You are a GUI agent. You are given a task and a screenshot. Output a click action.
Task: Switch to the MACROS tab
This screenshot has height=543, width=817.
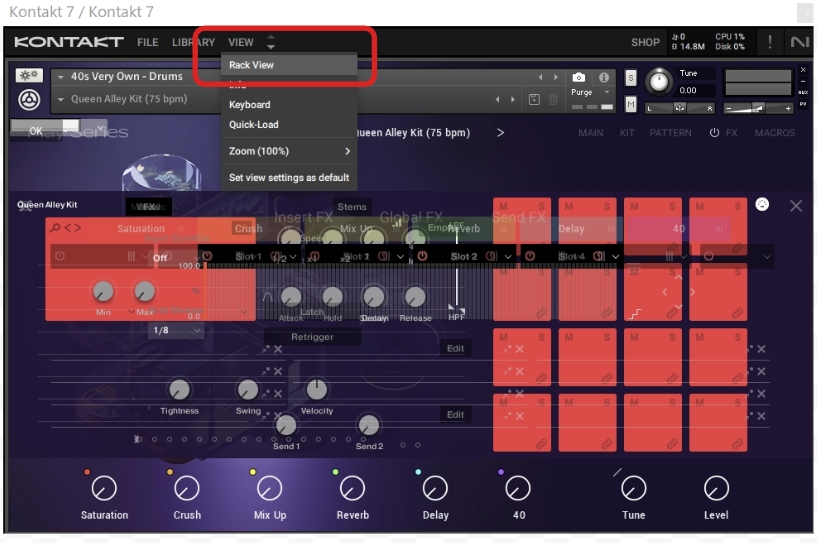(x=775, y=133)
